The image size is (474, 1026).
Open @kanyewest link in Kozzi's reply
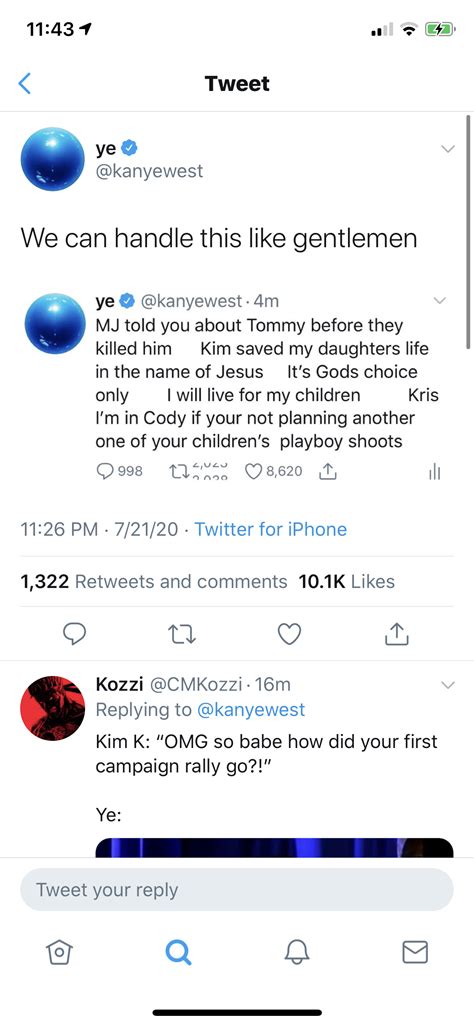pyautogui.click(x=250, y=709)
